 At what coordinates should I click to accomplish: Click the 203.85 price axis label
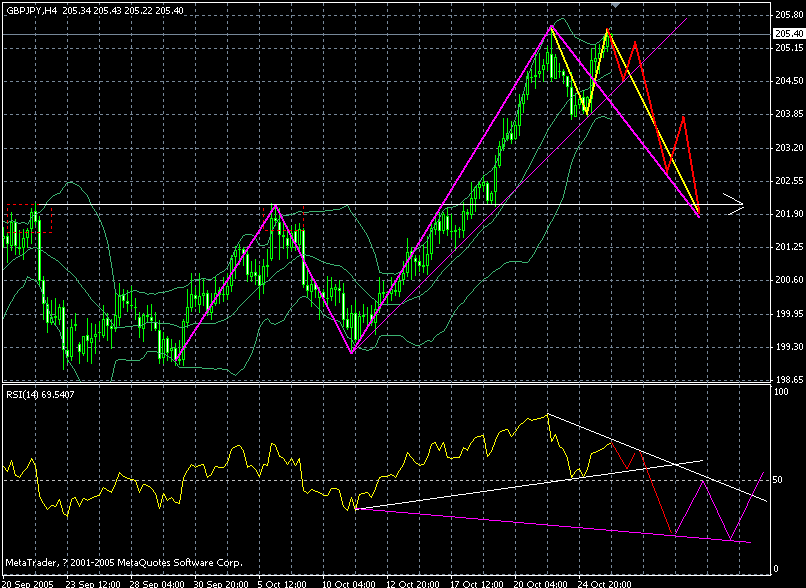(x=789, y=114)
